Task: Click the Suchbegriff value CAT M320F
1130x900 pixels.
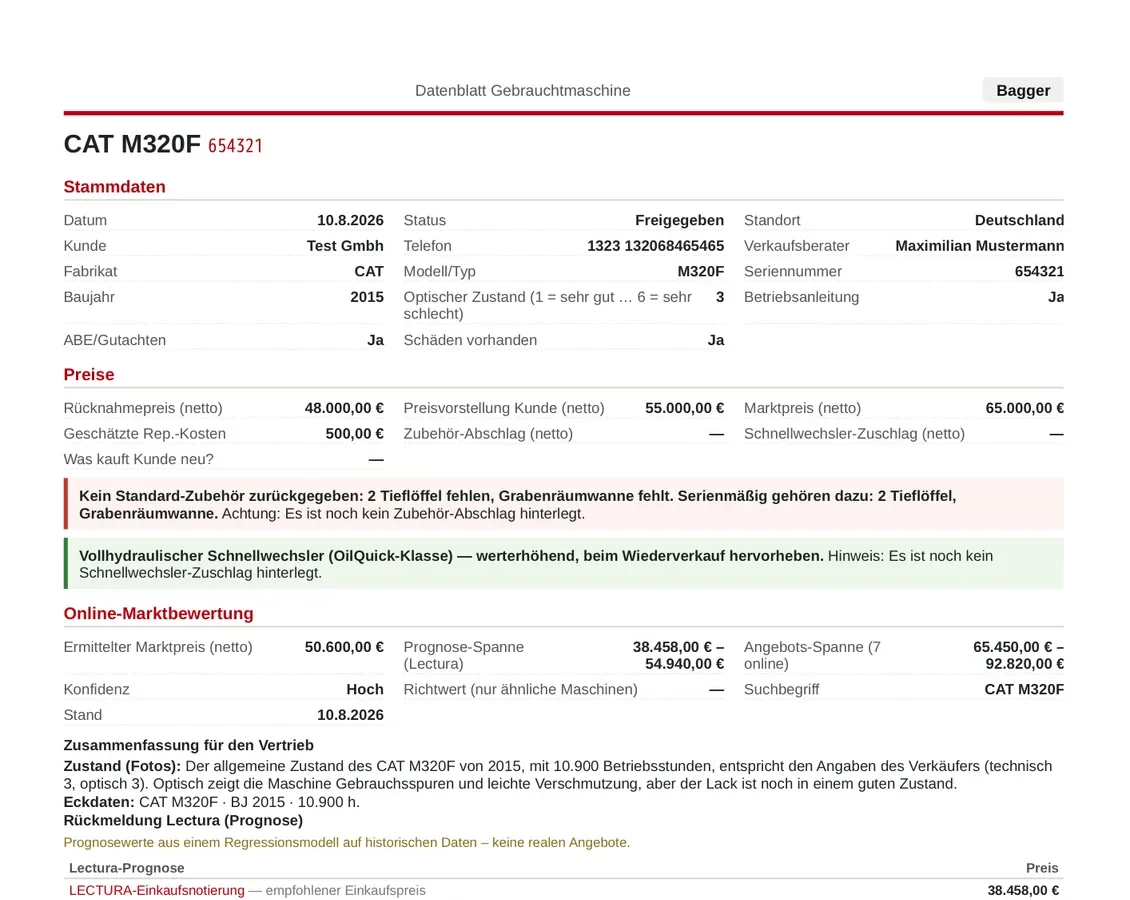Action: coord(1024,690)
